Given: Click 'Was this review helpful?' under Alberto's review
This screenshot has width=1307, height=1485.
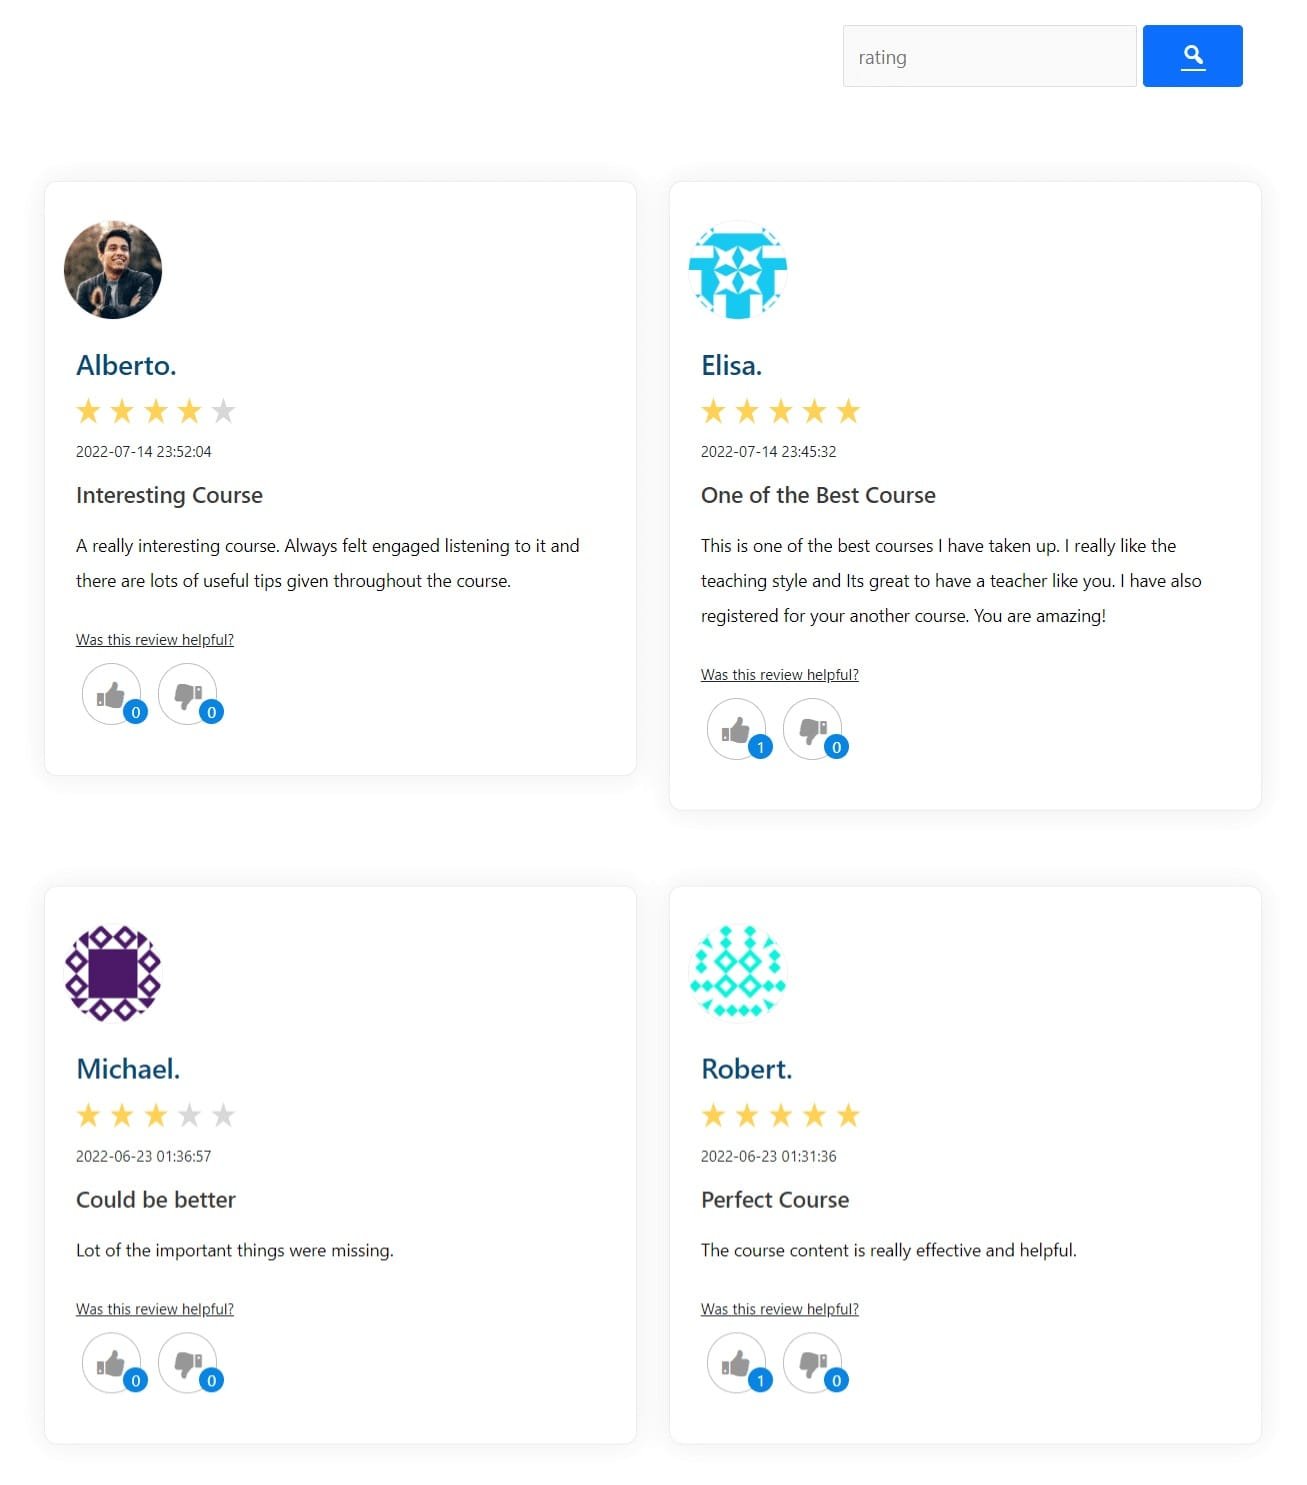Looking at the screenshot, I should pos(155,640).
